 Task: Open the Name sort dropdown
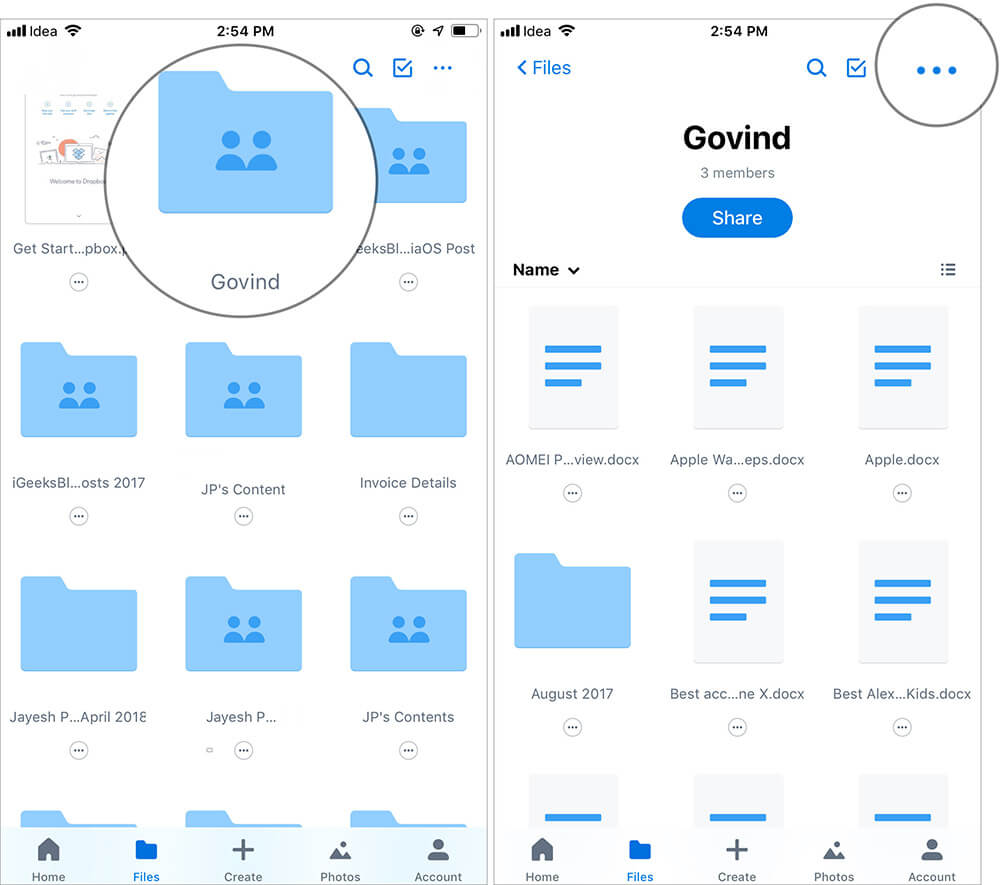[x=546, y=270]
